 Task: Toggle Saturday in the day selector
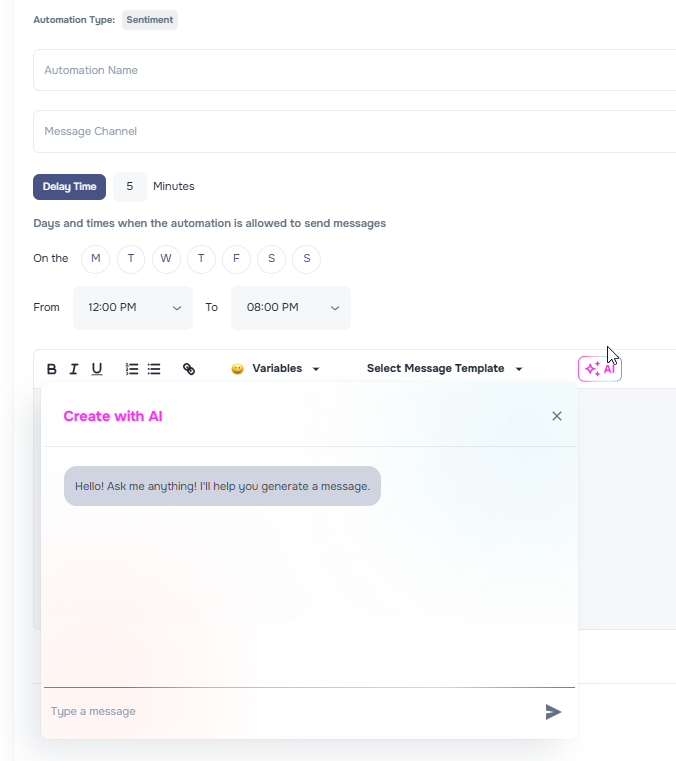271,259
